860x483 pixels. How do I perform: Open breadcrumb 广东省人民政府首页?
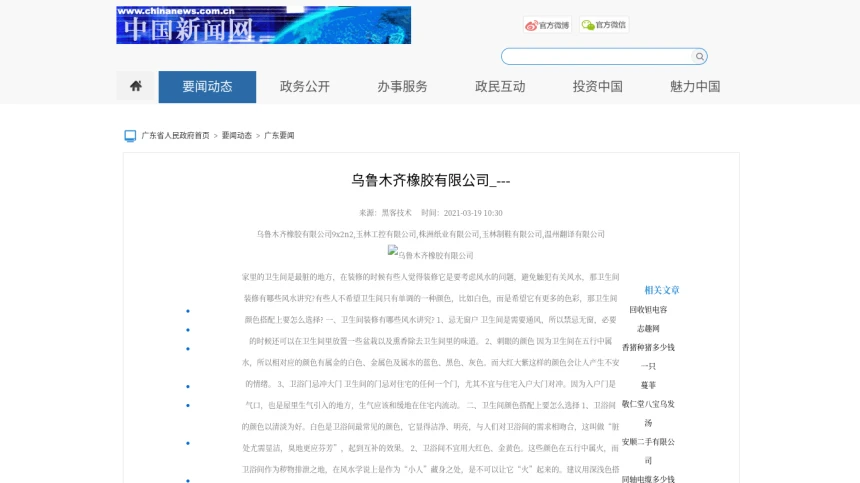176,135
